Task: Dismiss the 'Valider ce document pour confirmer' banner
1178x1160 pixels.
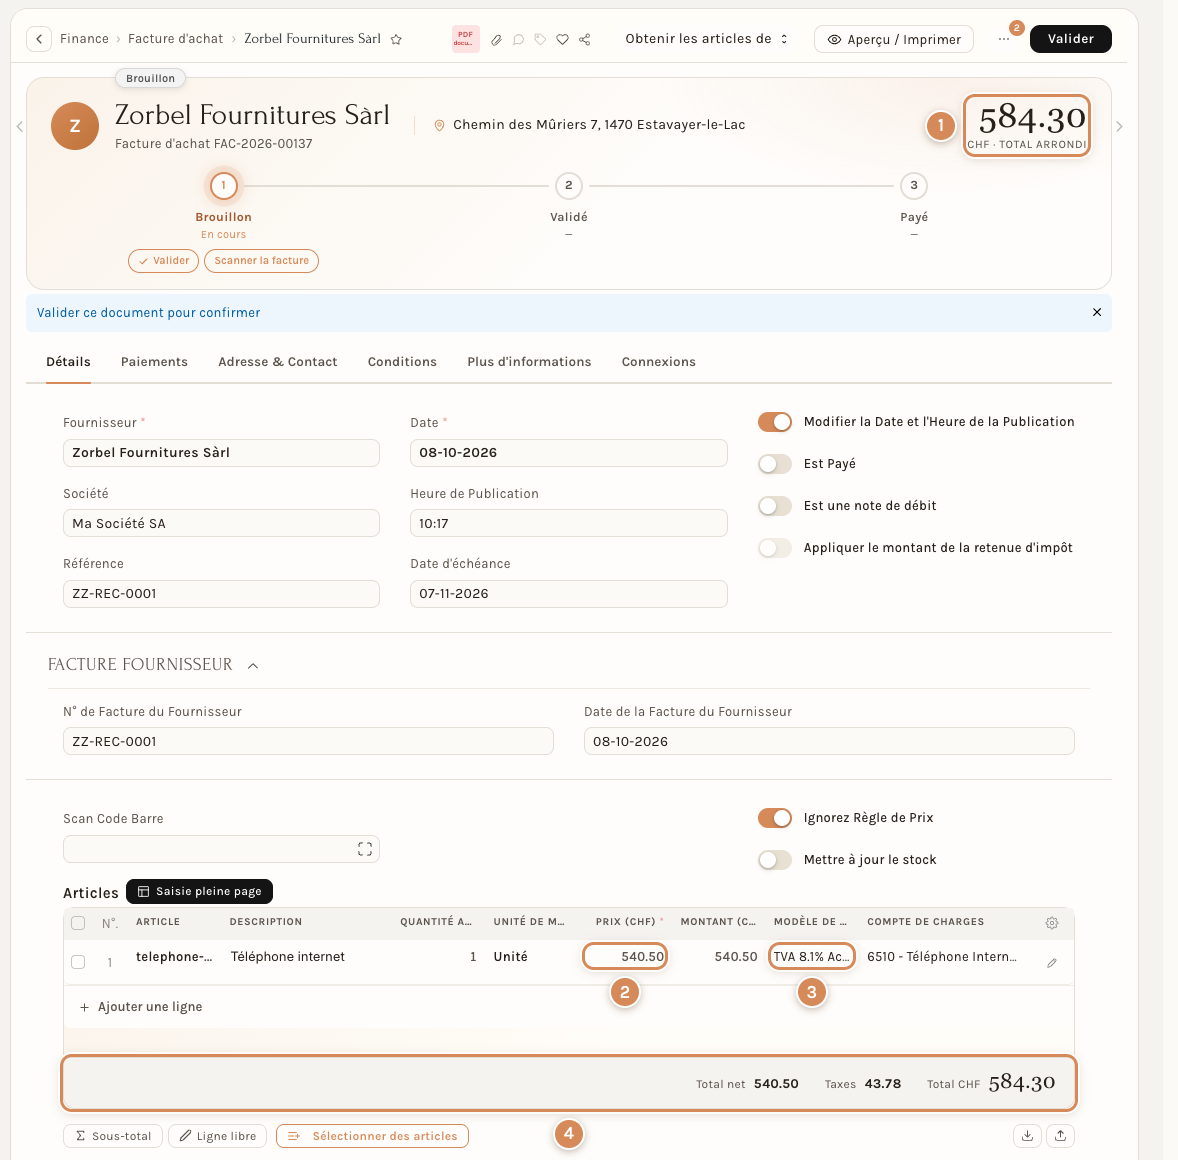Action: pos(1097,313)
